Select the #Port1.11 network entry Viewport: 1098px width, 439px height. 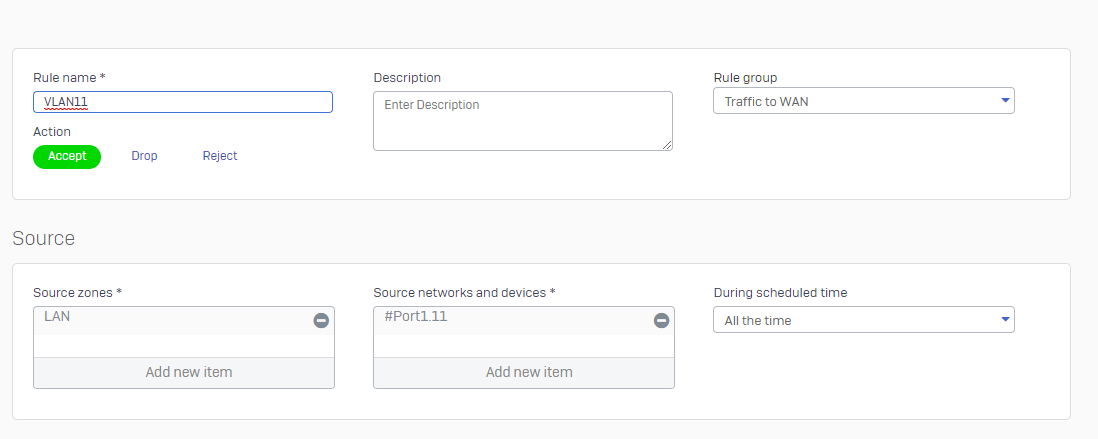(513, 320)
